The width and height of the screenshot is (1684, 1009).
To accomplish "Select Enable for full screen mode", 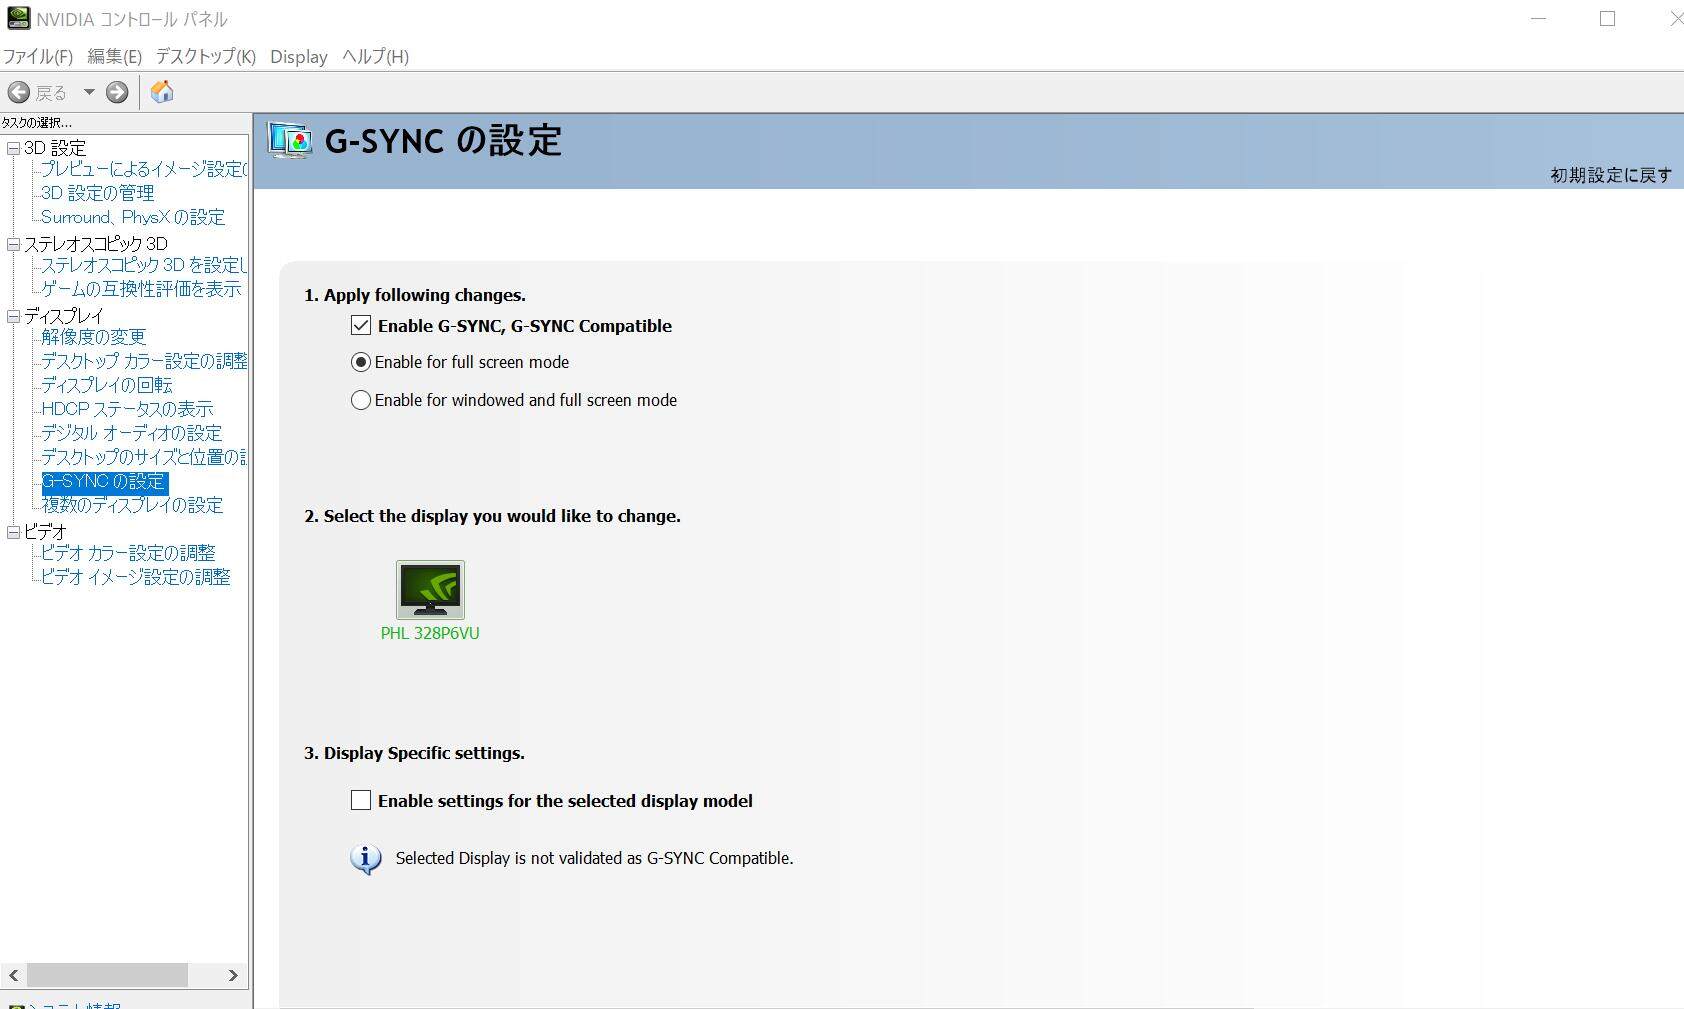I will [361, 362].
